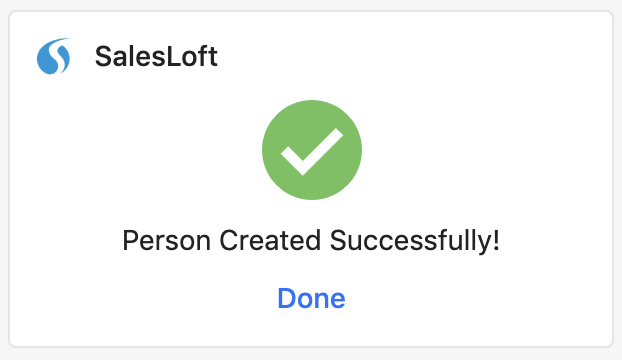Click the green circle's upper edge
This screenshot has height=360, width=622.
(312, 103)
